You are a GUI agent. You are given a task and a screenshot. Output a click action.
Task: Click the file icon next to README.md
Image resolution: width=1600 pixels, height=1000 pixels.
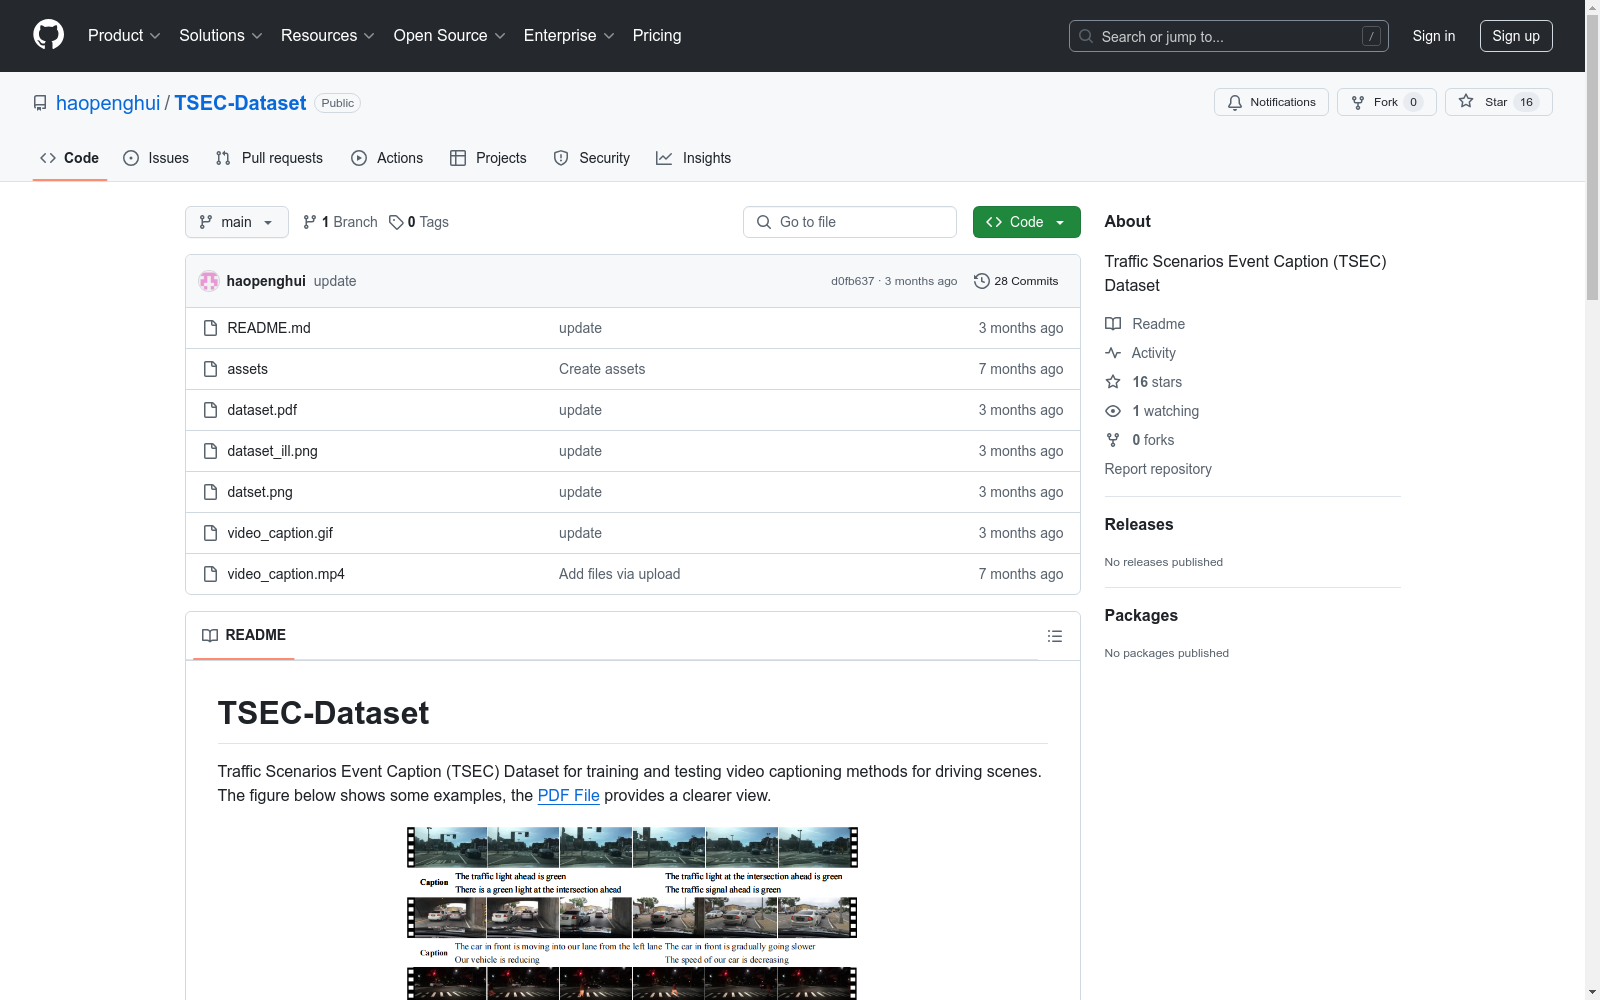pos(210,328)
